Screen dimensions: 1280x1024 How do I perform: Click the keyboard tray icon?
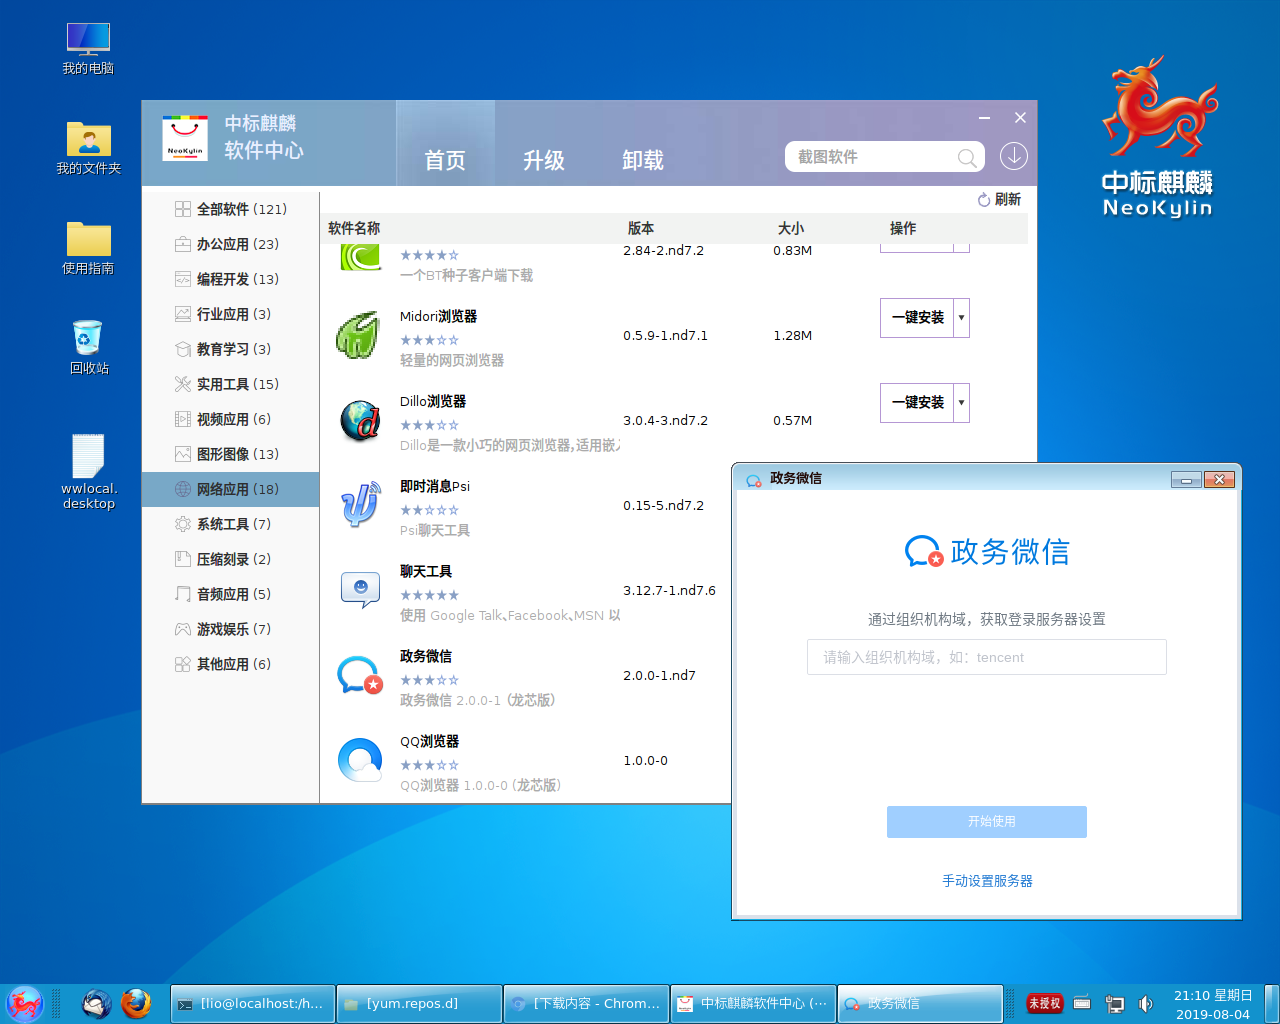point(1082,1003)
